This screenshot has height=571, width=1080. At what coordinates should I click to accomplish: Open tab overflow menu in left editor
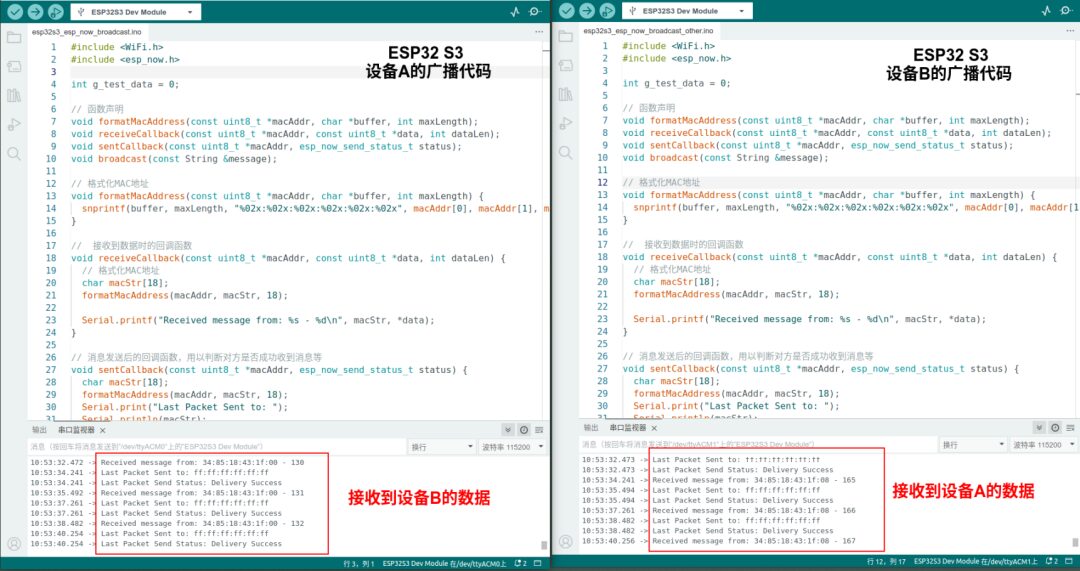click(x=539, y=32)
